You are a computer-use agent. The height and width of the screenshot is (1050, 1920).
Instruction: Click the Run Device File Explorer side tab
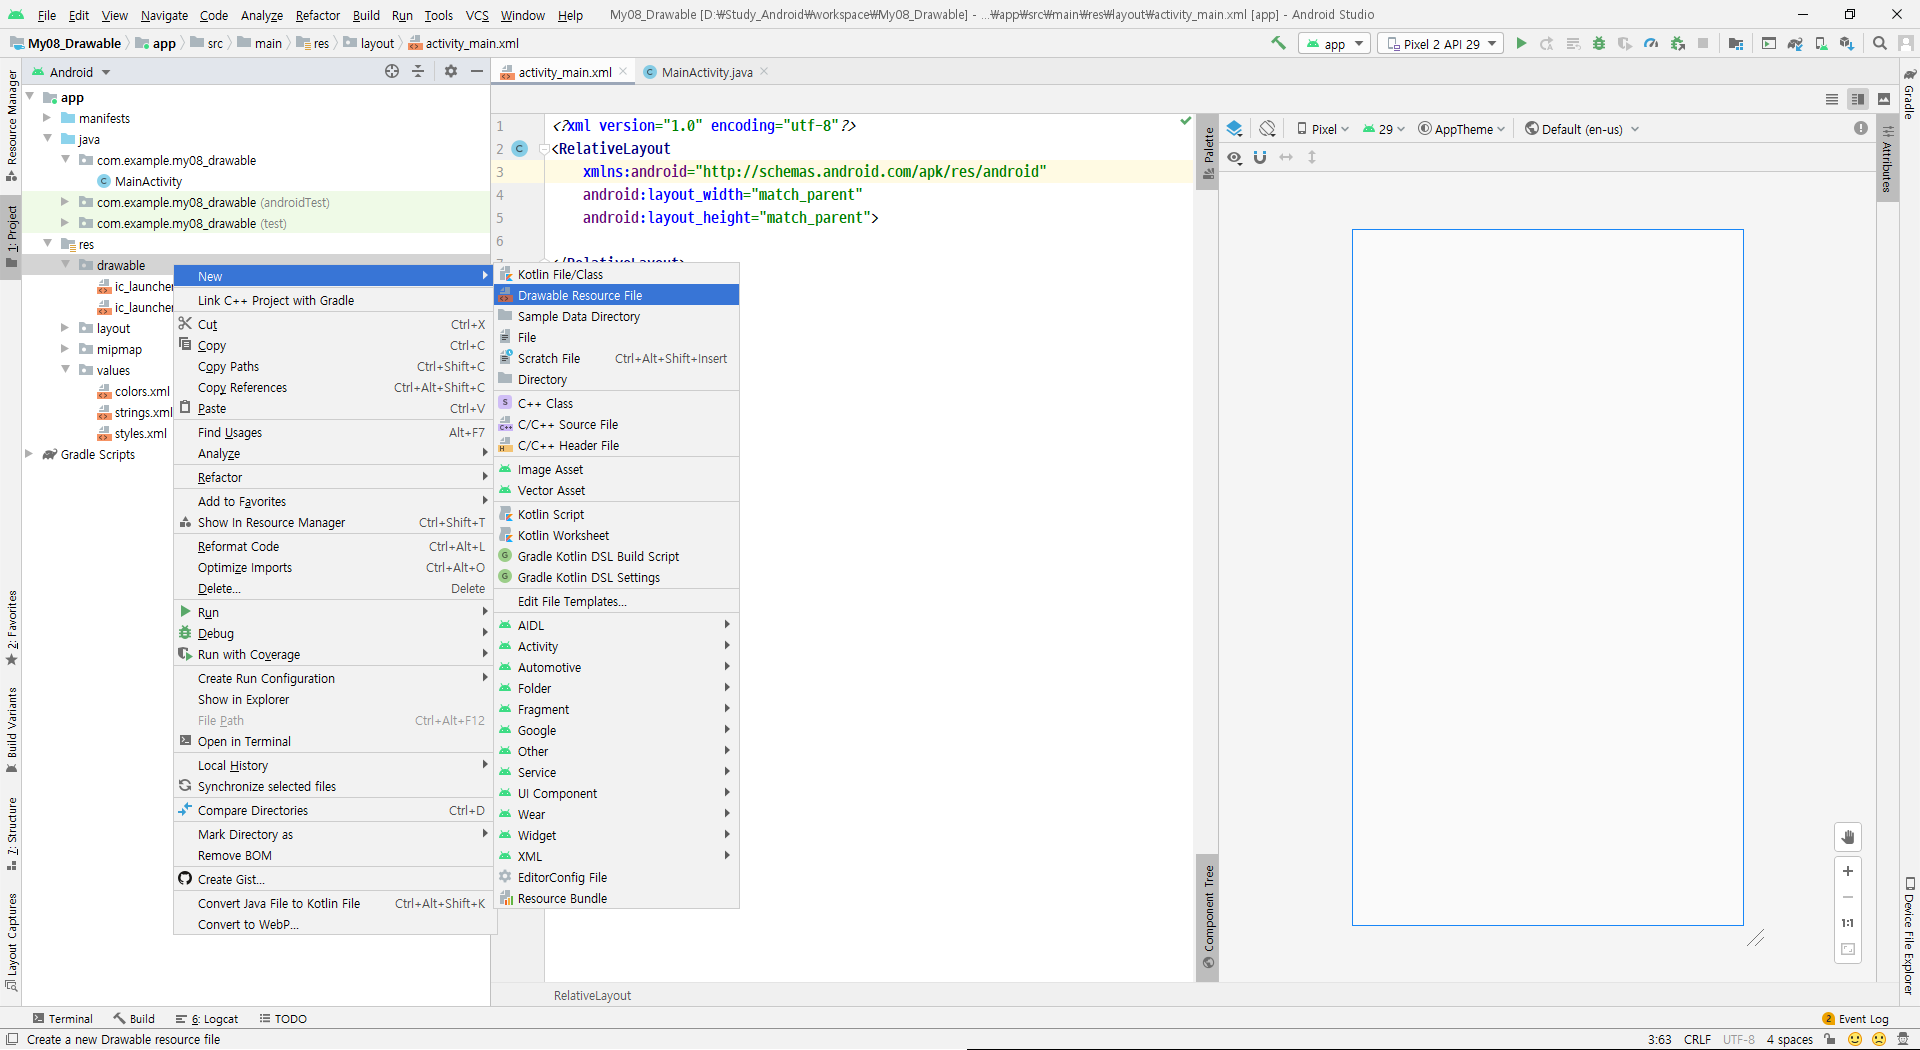click(x=1909, y=936)
